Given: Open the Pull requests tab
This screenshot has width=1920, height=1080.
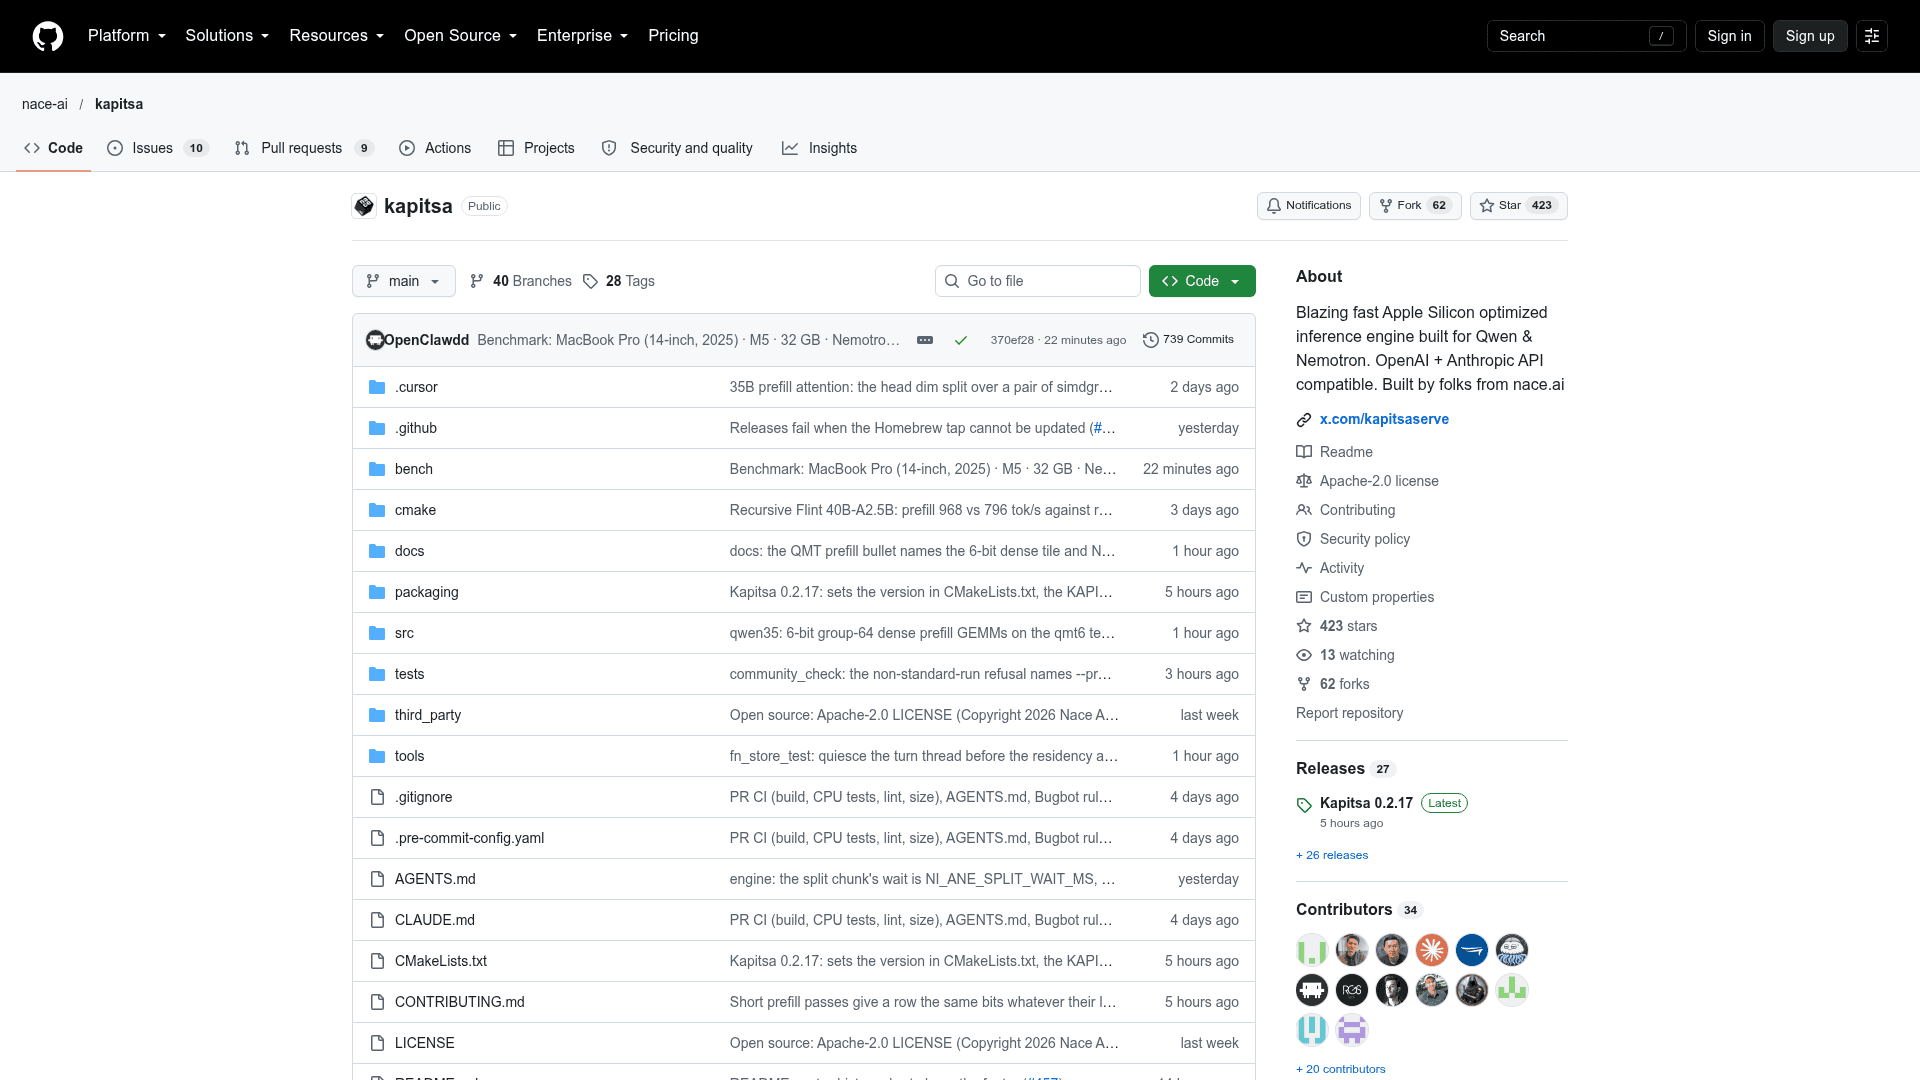Looking at the screenshot, I should 304,148.
